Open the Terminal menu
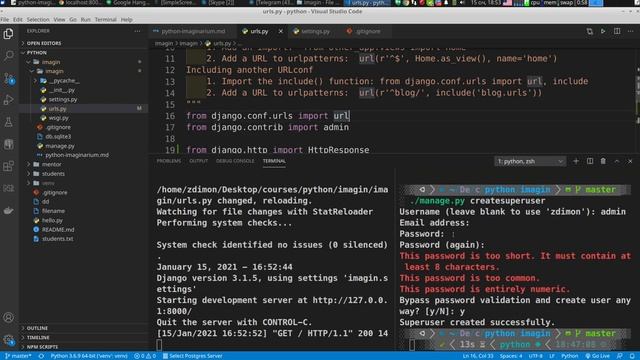Screen dimensions: 640x360 pos(105,19)
